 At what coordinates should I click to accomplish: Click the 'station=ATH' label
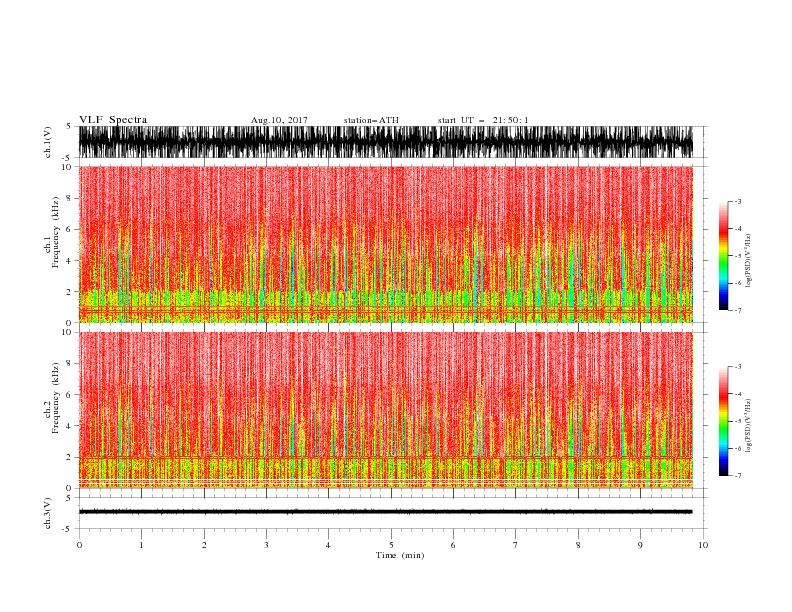click(x=371, y=120)
